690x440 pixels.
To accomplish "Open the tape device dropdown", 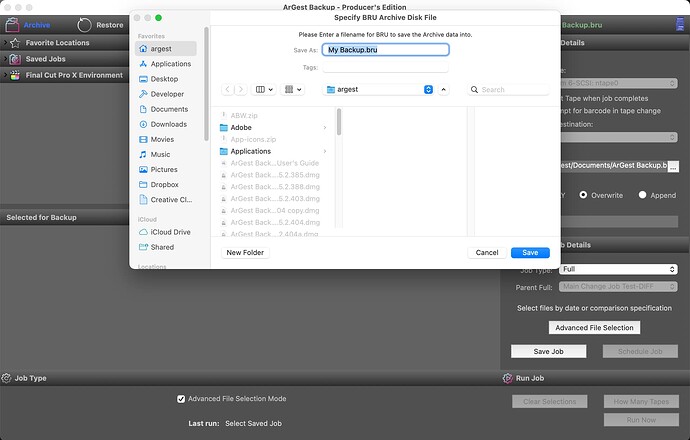I will (619, 83).
